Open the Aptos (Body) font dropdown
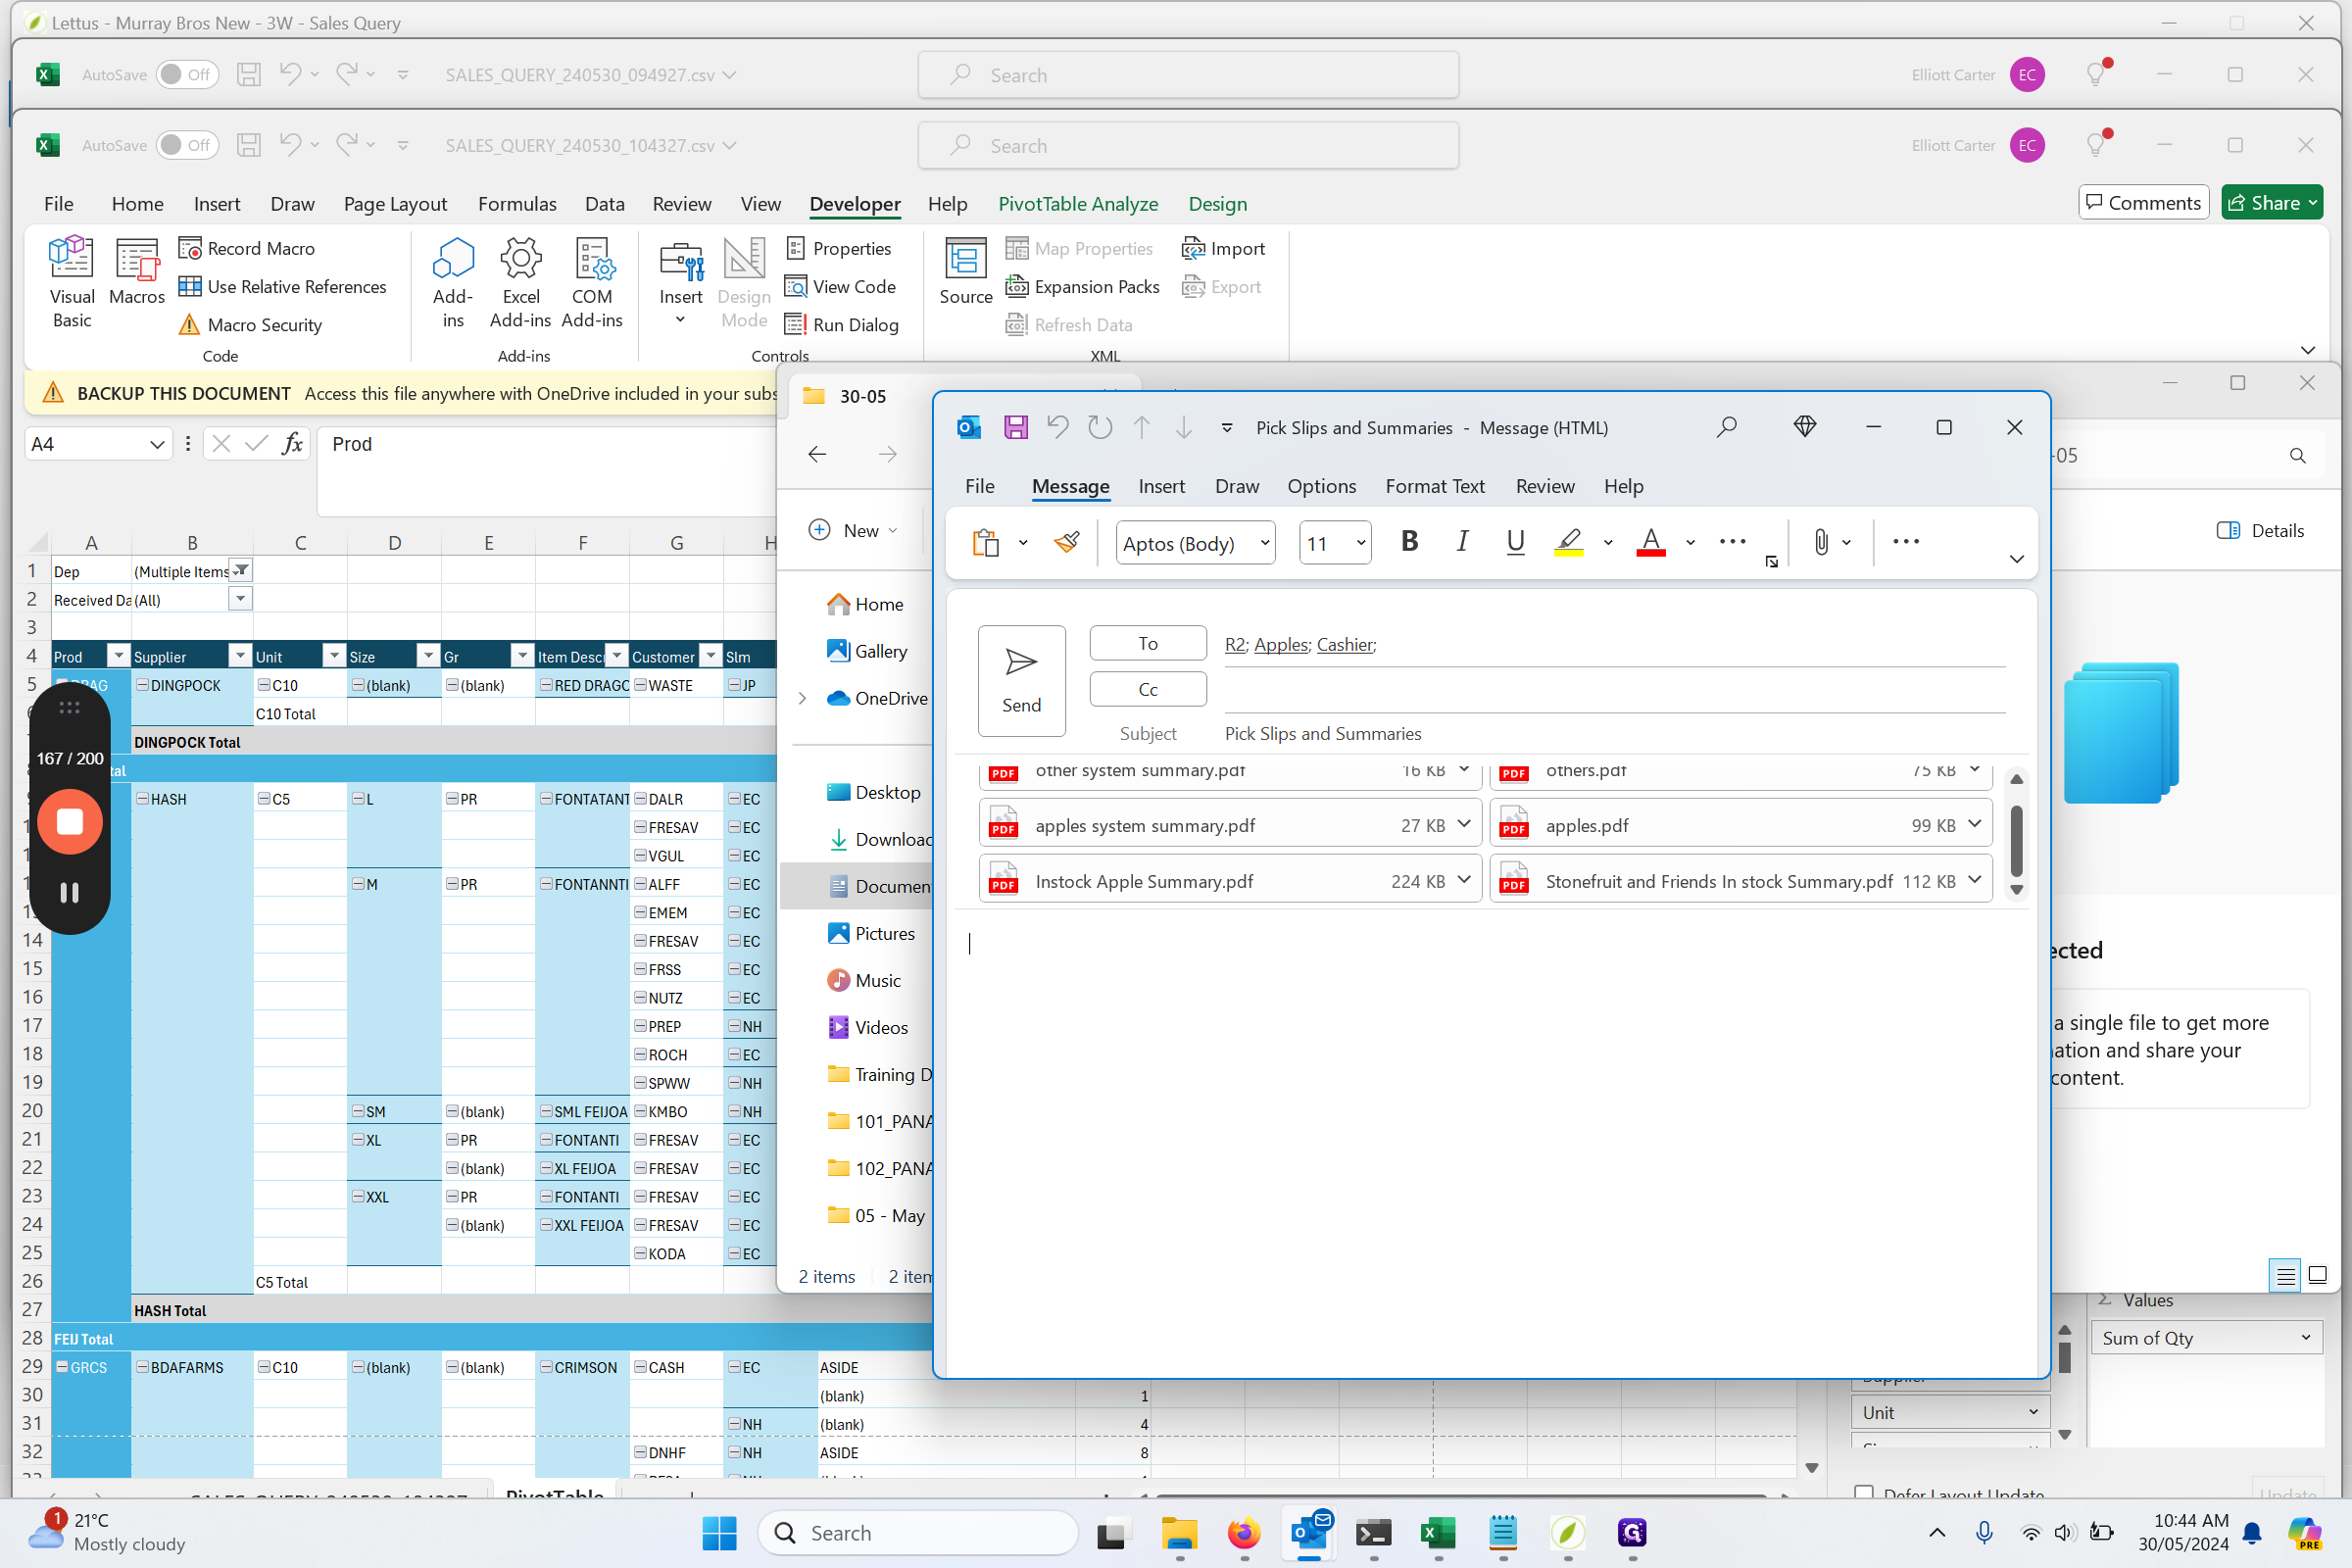This screenshot has width=2352, height=1568. [x=1265, y=543]
